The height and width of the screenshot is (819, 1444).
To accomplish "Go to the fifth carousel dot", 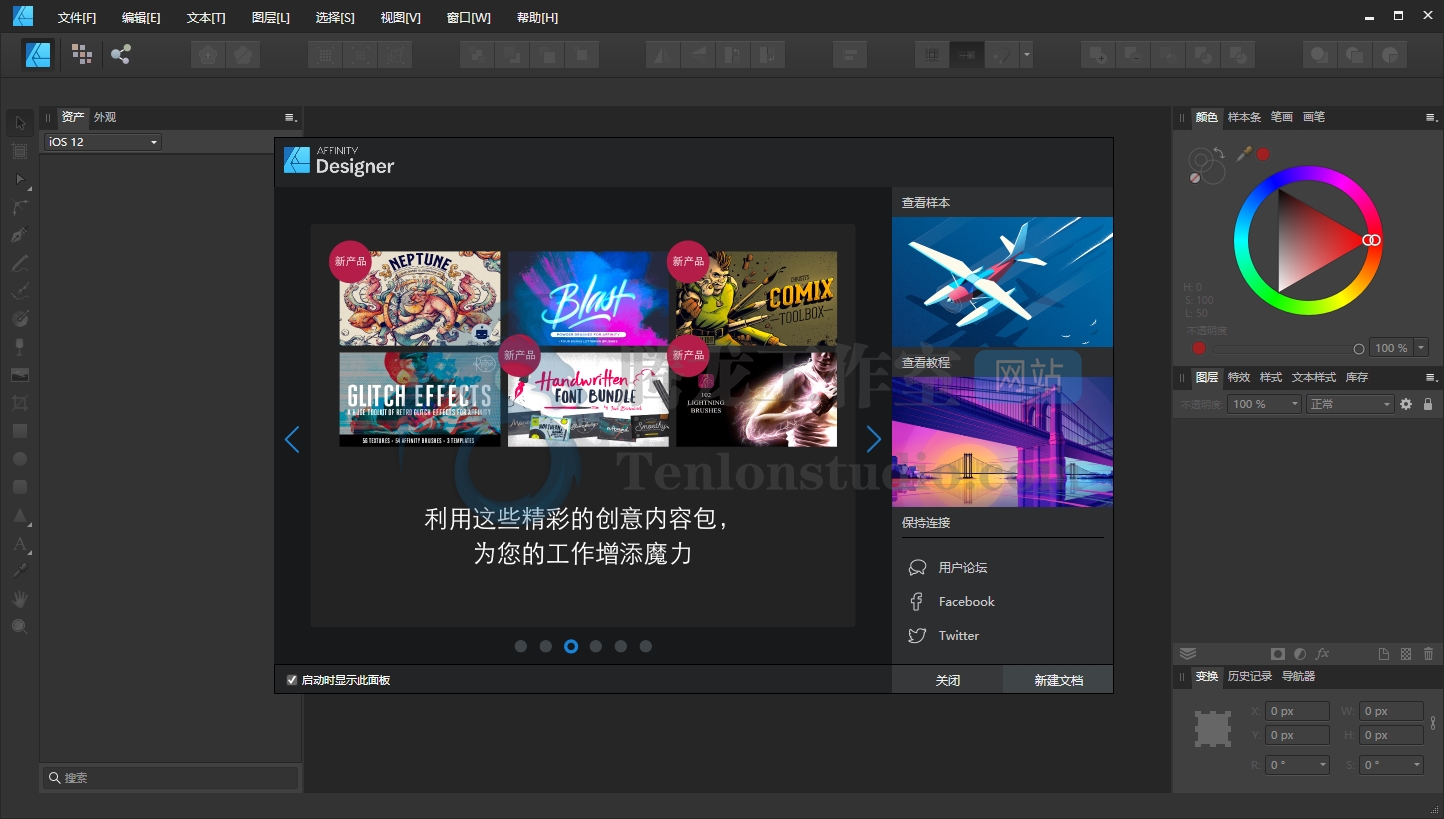I will coord(621,646).
